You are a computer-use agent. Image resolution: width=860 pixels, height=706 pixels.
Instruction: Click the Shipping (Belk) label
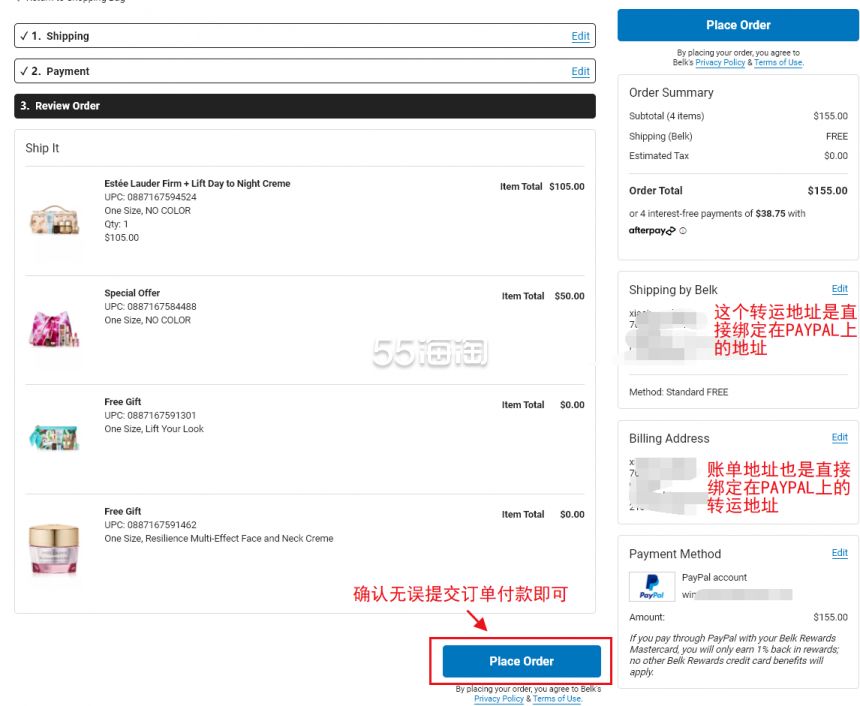pos(660,136)
